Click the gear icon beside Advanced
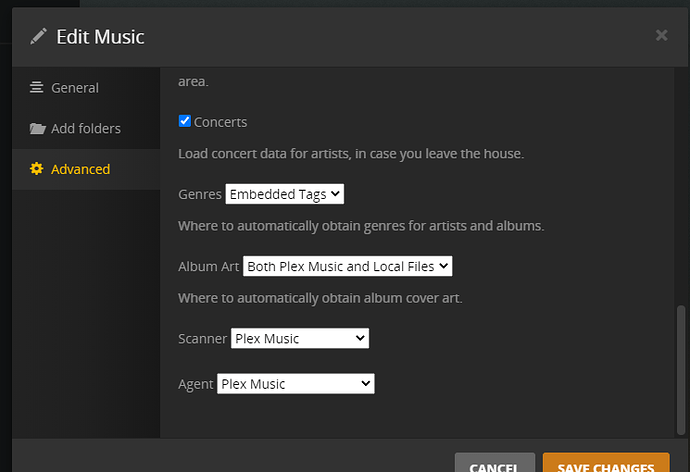This screenshot has width=690, height=472. [37, 169]
